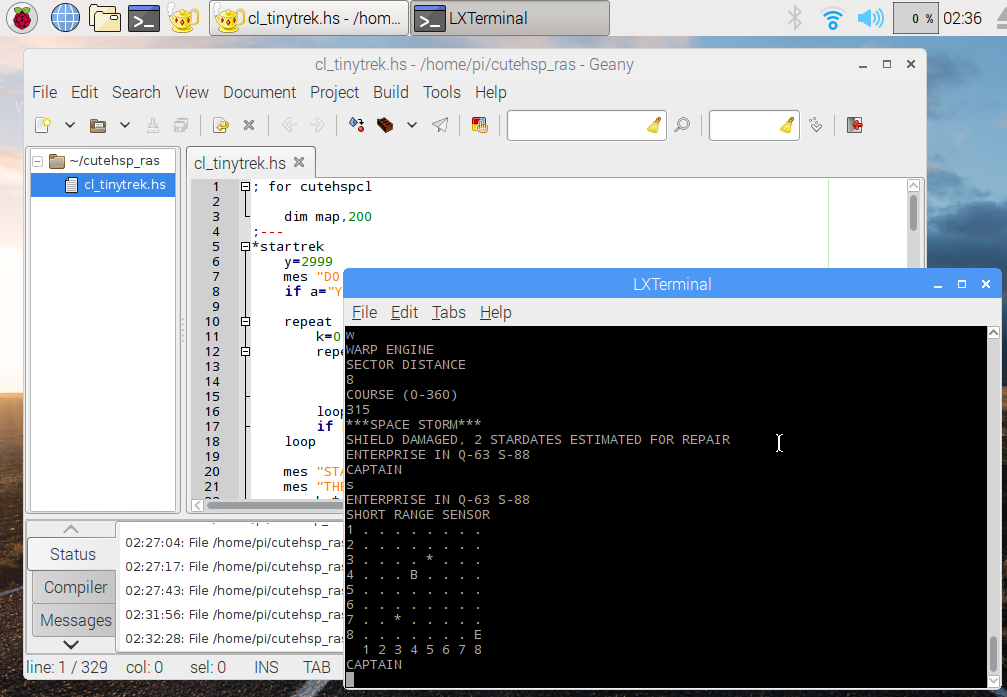1007x697 pixels.
Task: Switch to the Compiler message tab
Action: pos(74,587)
